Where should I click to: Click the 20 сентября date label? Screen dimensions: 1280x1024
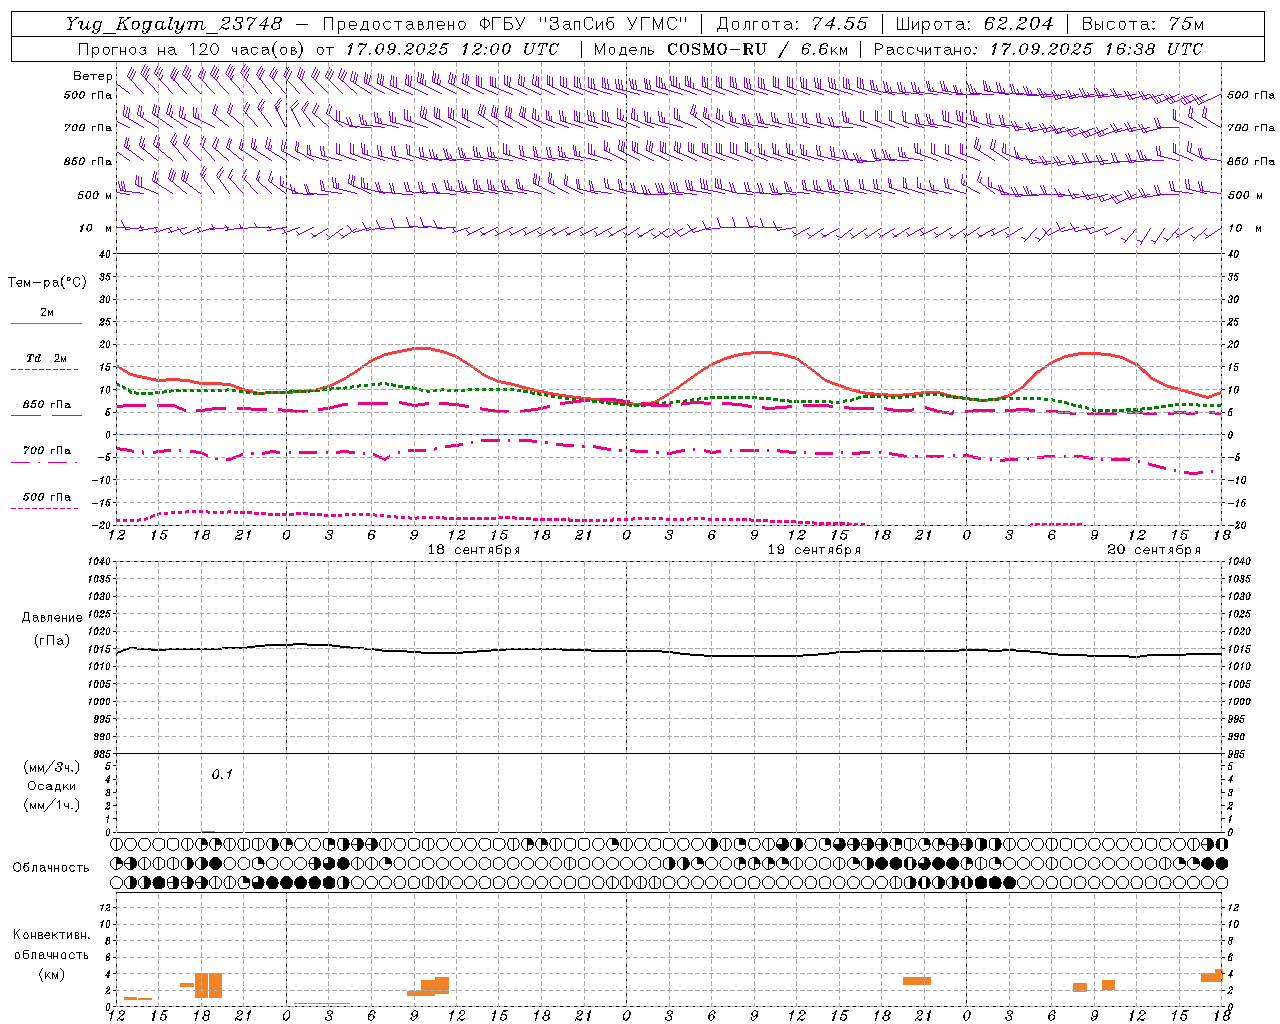coord(1154,550)
